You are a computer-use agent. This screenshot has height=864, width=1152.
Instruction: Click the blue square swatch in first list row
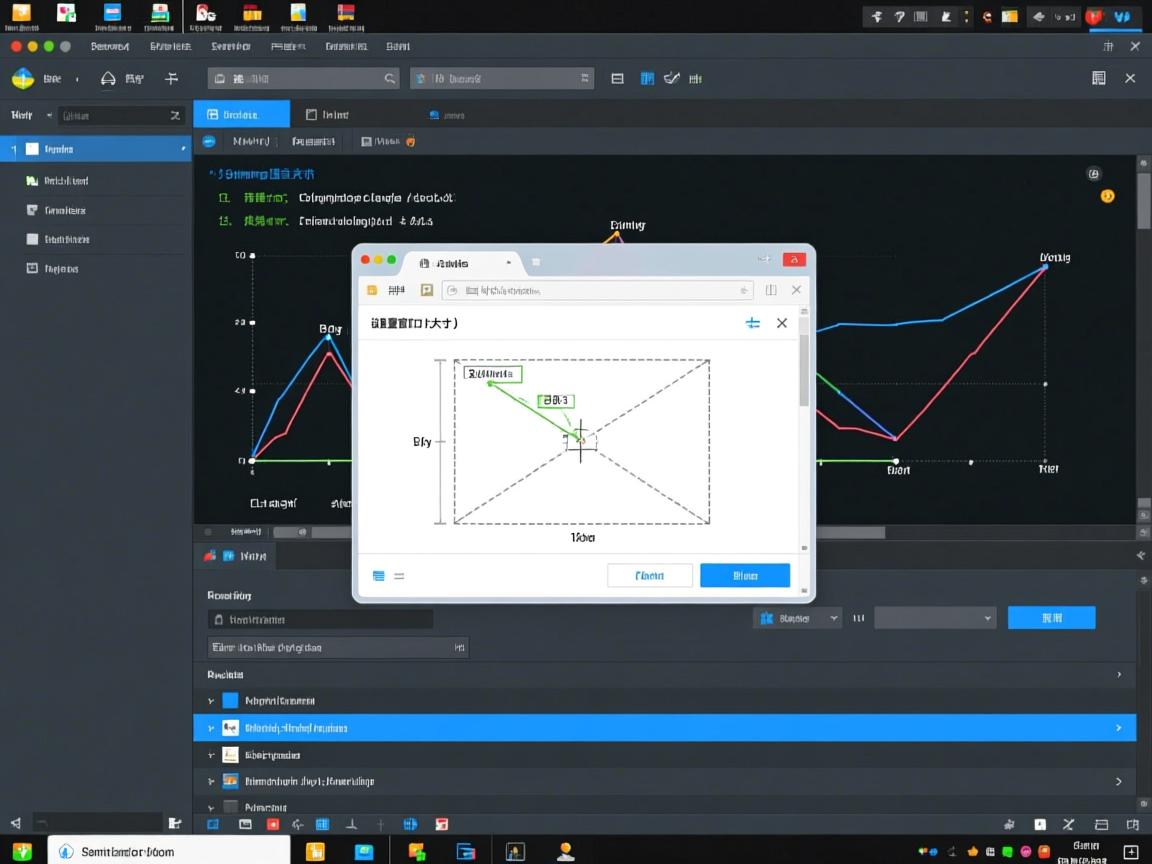[231, 701]
